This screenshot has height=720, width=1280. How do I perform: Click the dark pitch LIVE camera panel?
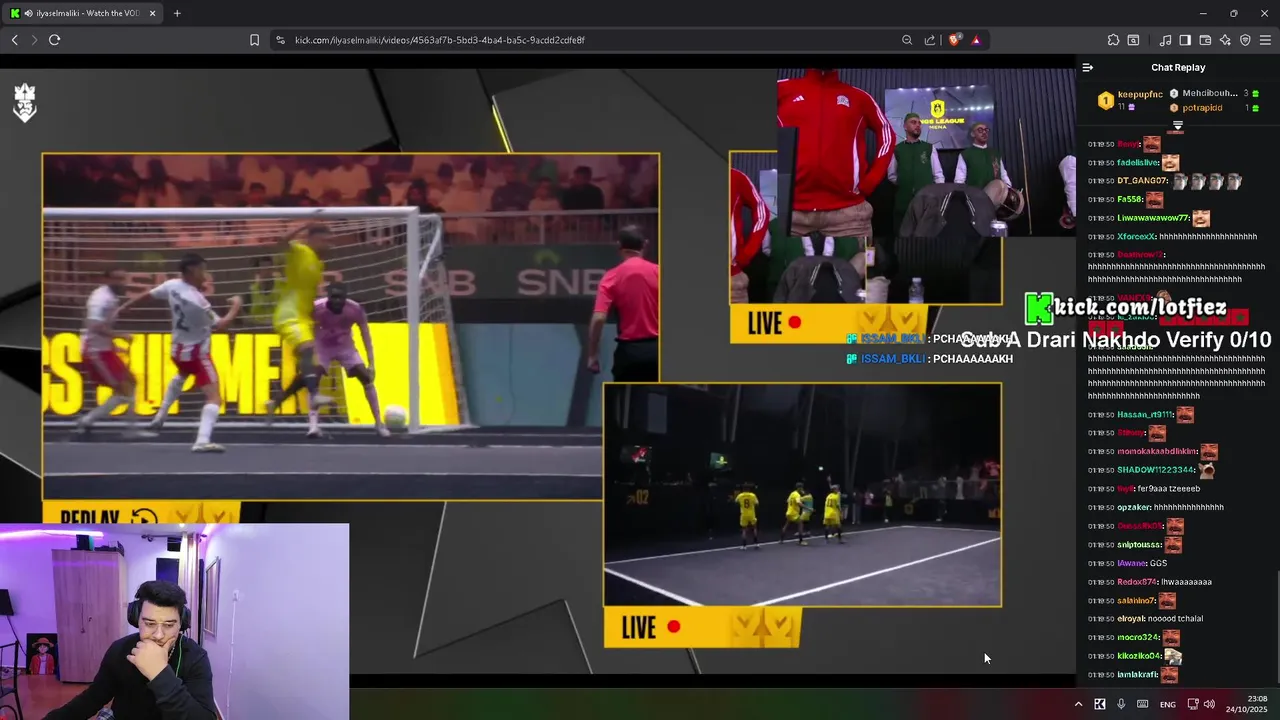point(802,495)
